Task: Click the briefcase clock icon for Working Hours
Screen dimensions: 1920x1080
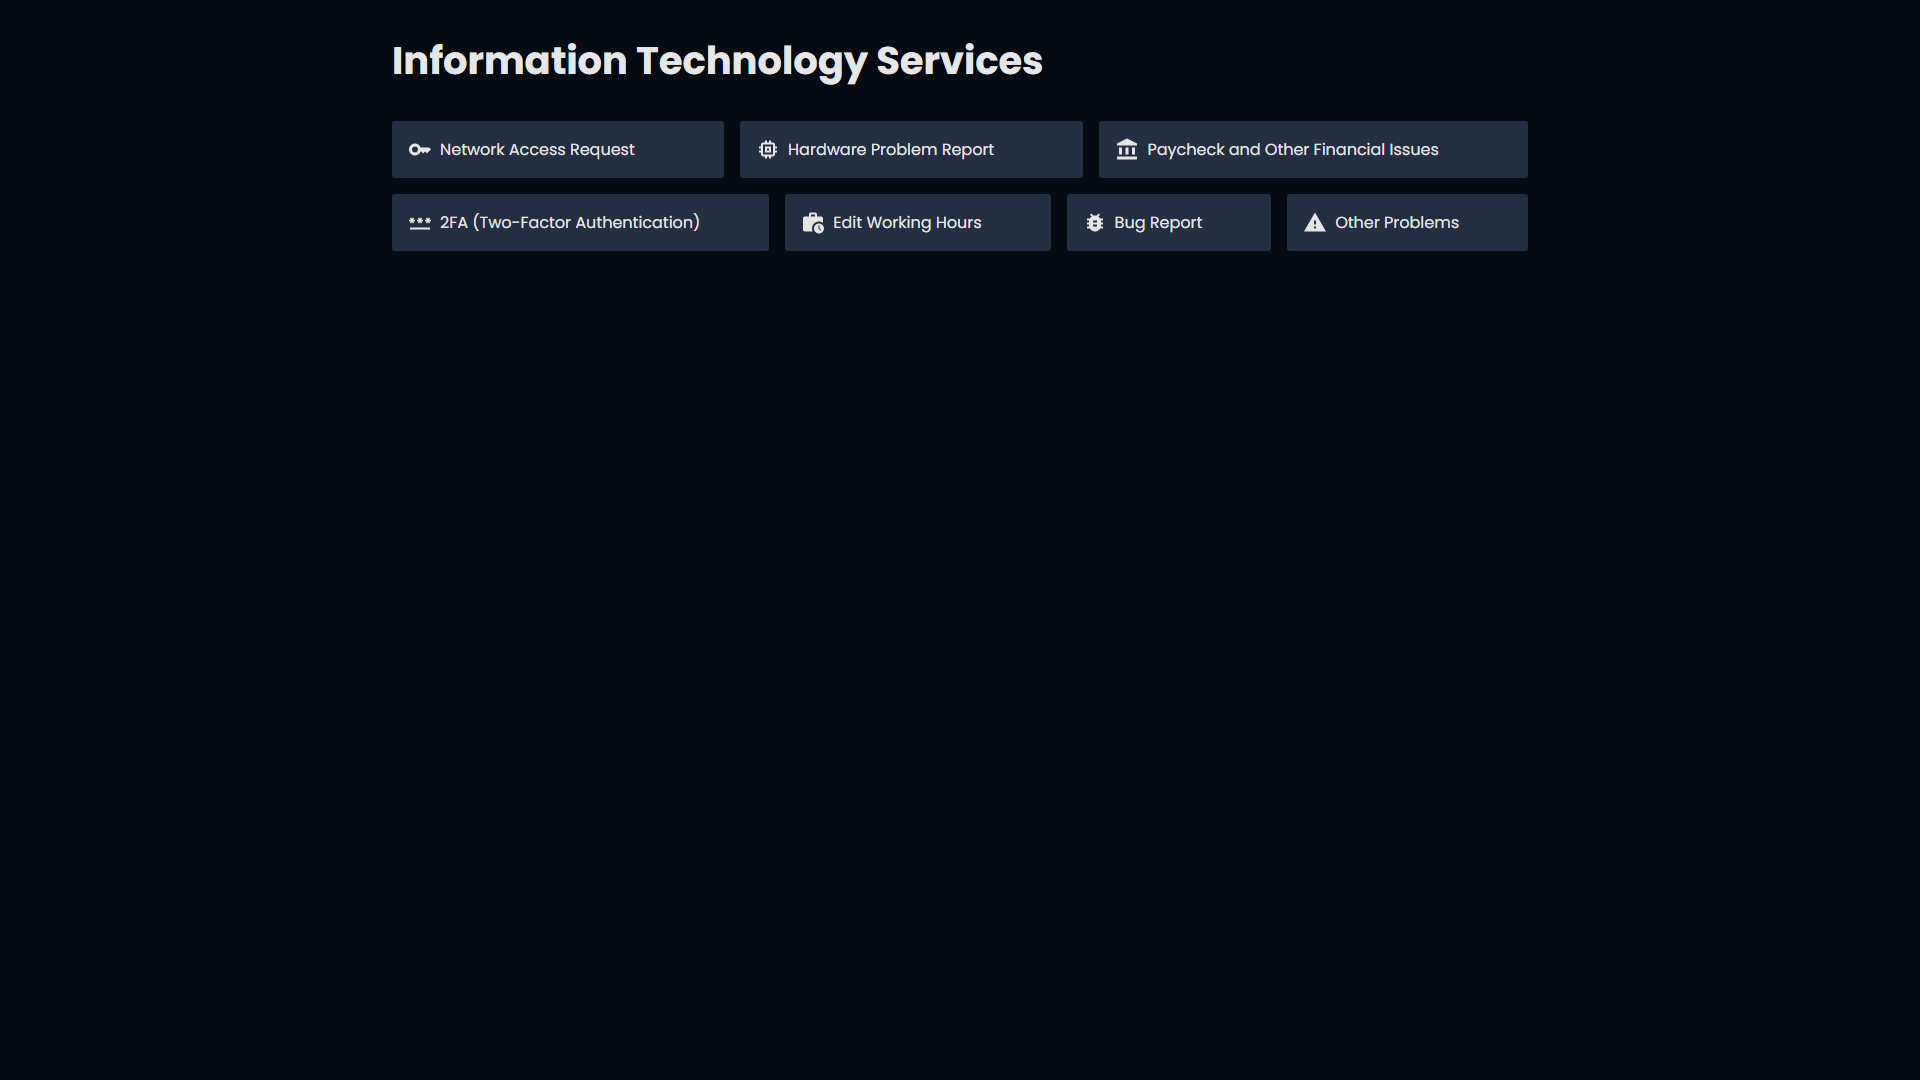Action: click(813, 223)
